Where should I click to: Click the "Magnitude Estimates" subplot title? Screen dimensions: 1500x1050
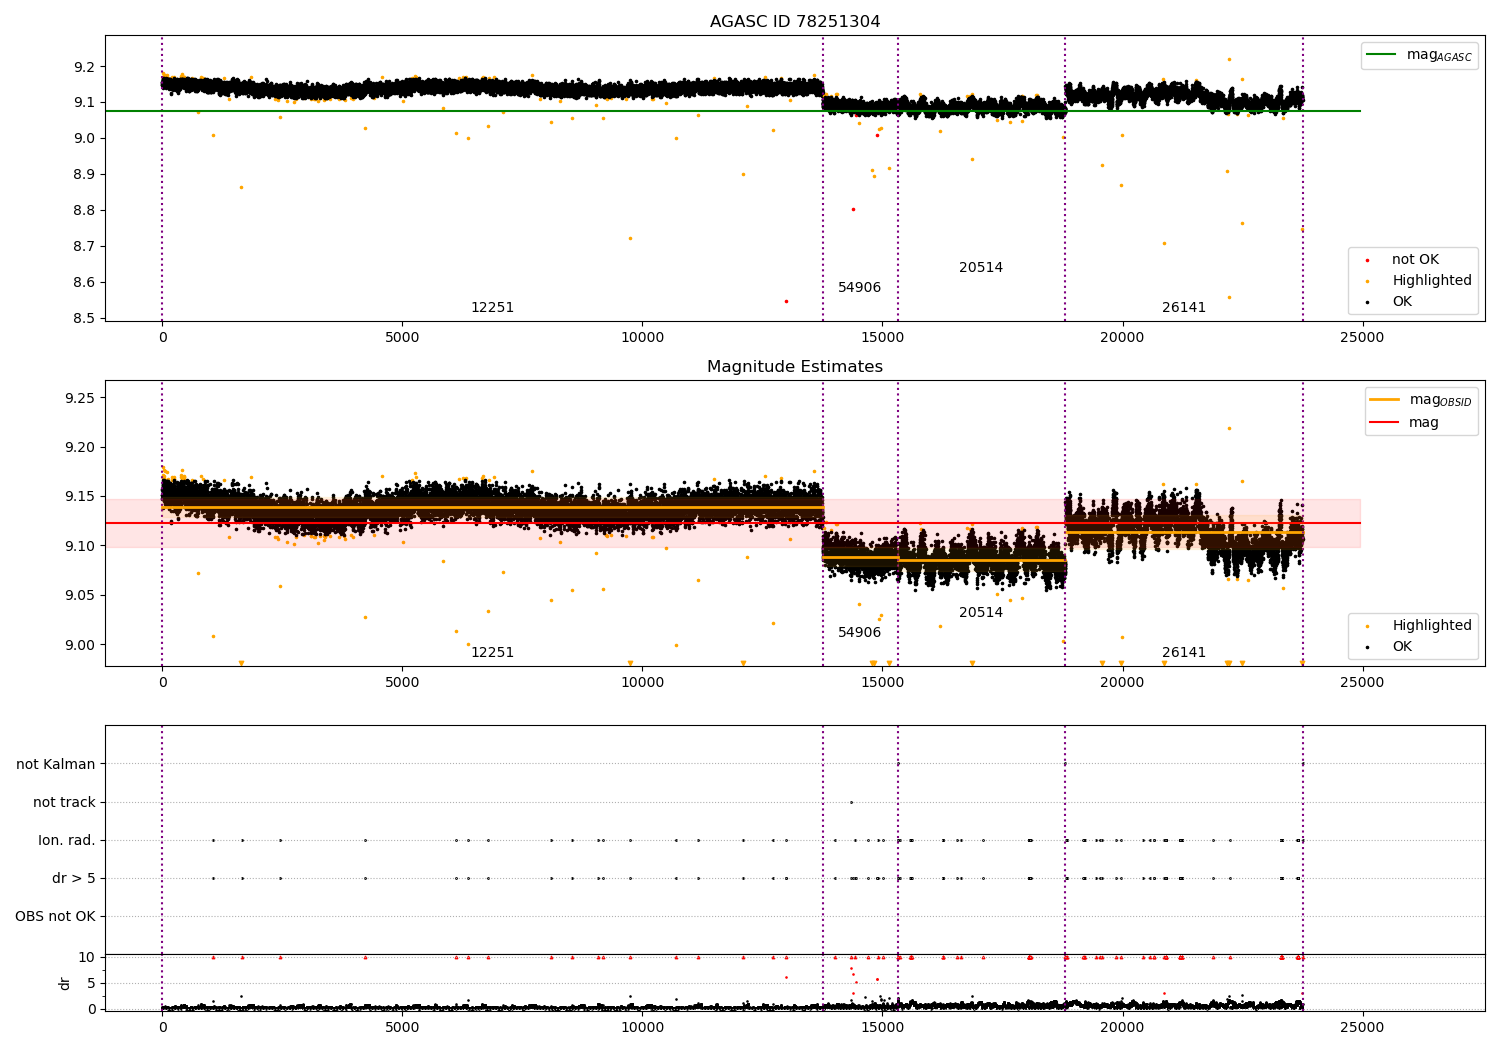click(x=795, y=367)
